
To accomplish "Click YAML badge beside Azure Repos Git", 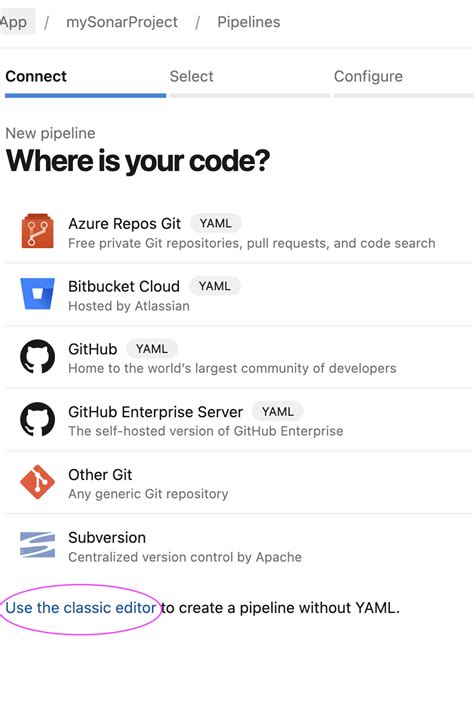I will tap(216, 223).
